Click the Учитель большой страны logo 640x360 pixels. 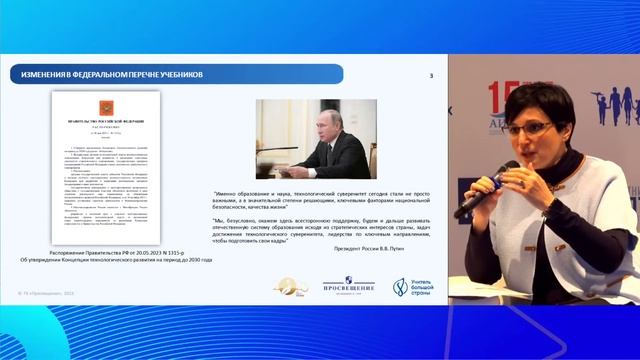413,287
